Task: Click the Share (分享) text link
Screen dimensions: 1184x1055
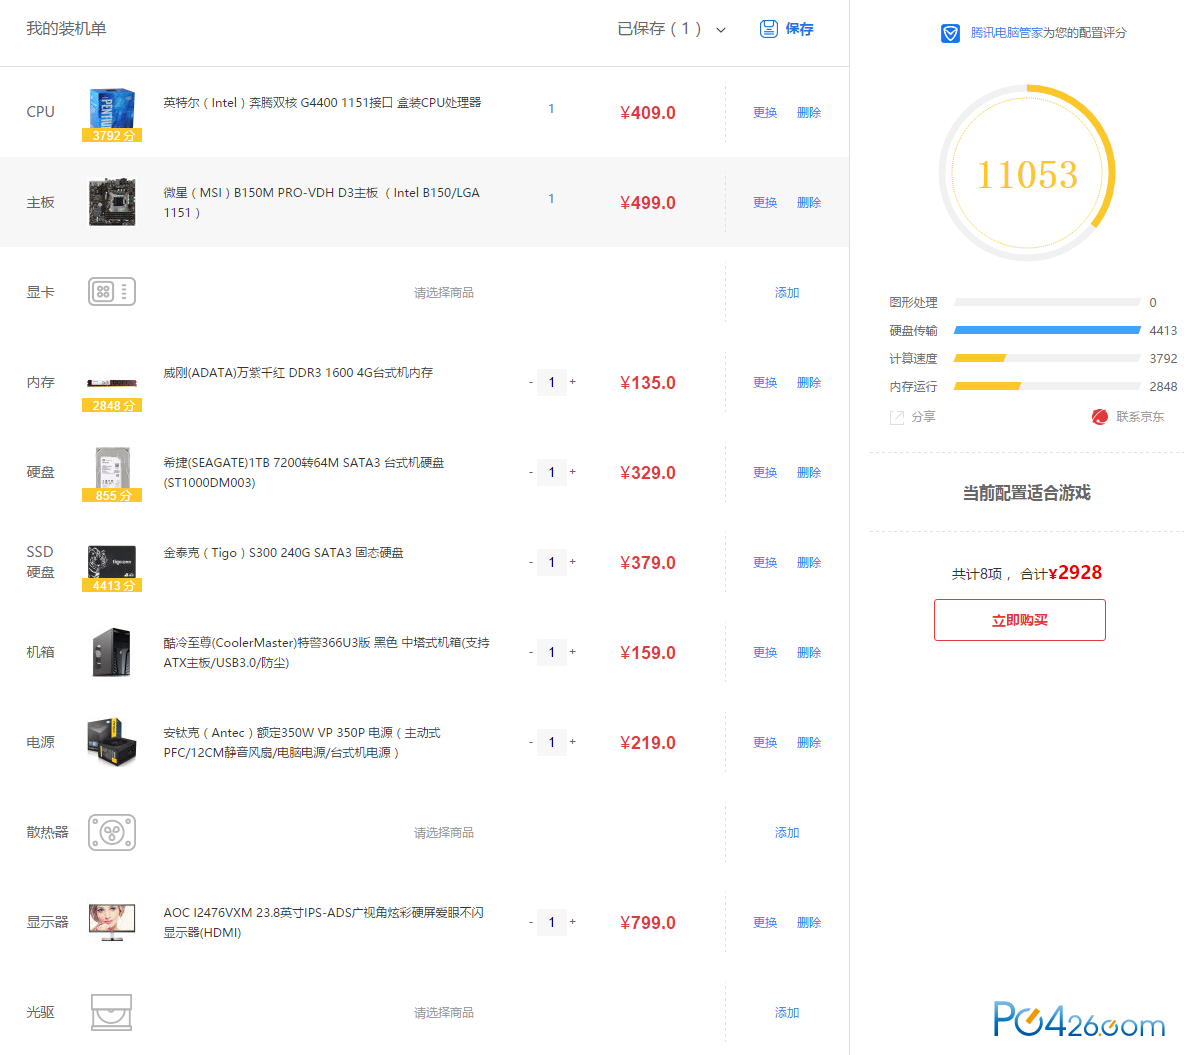Action: point(923,417)
